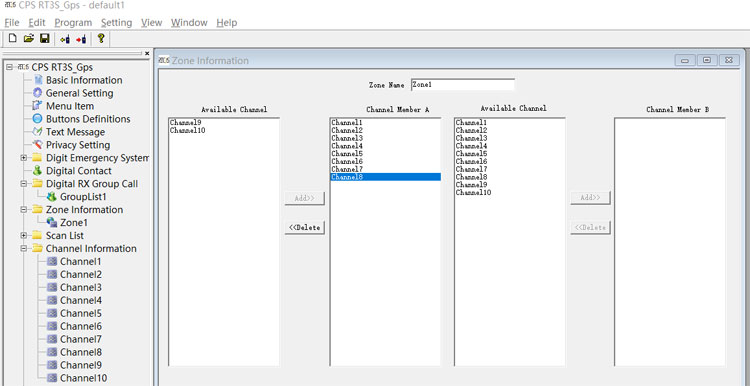Click the Read from radio icon

[65, 39]
